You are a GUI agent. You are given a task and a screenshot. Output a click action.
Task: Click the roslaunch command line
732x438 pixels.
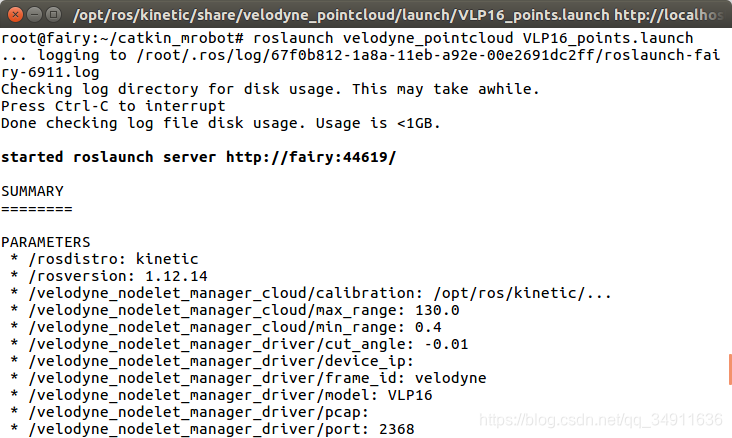click(347, 38)
